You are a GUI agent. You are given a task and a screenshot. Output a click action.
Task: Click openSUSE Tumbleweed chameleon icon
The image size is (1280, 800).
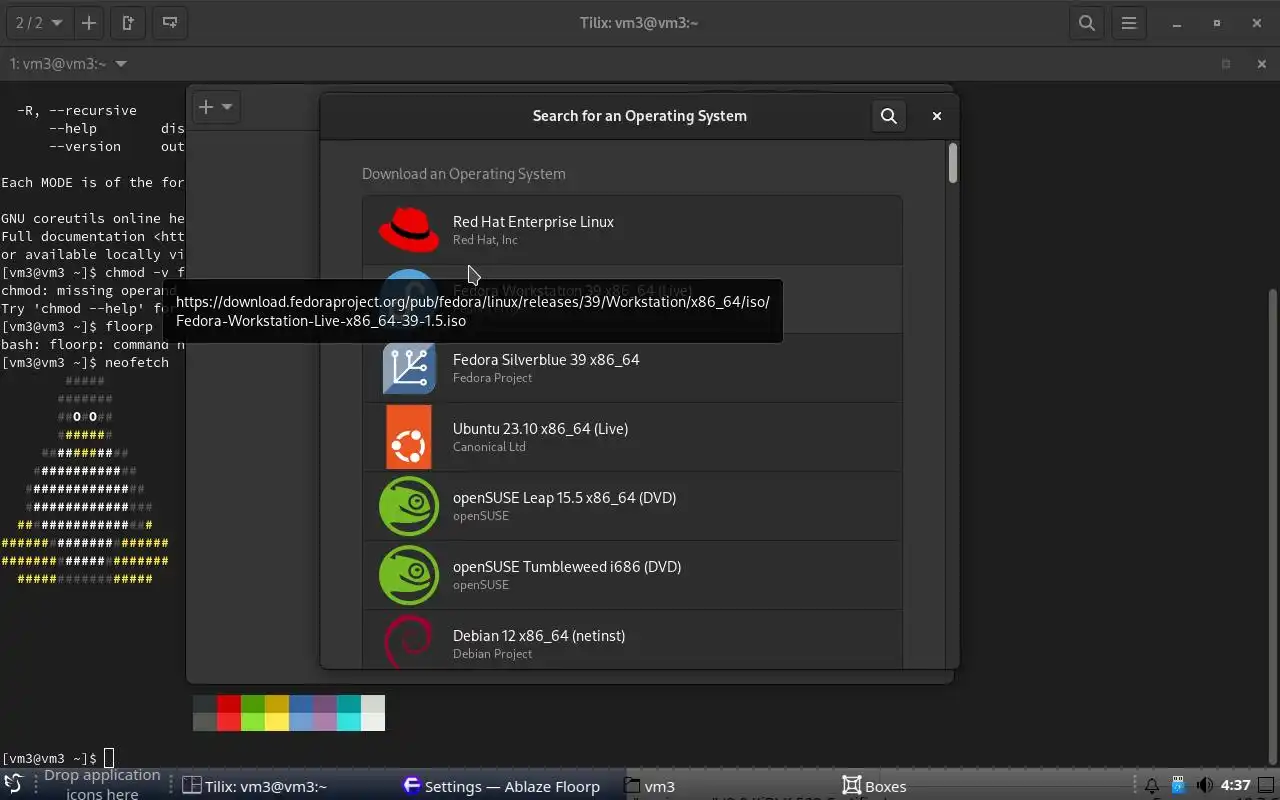[409, 575]
